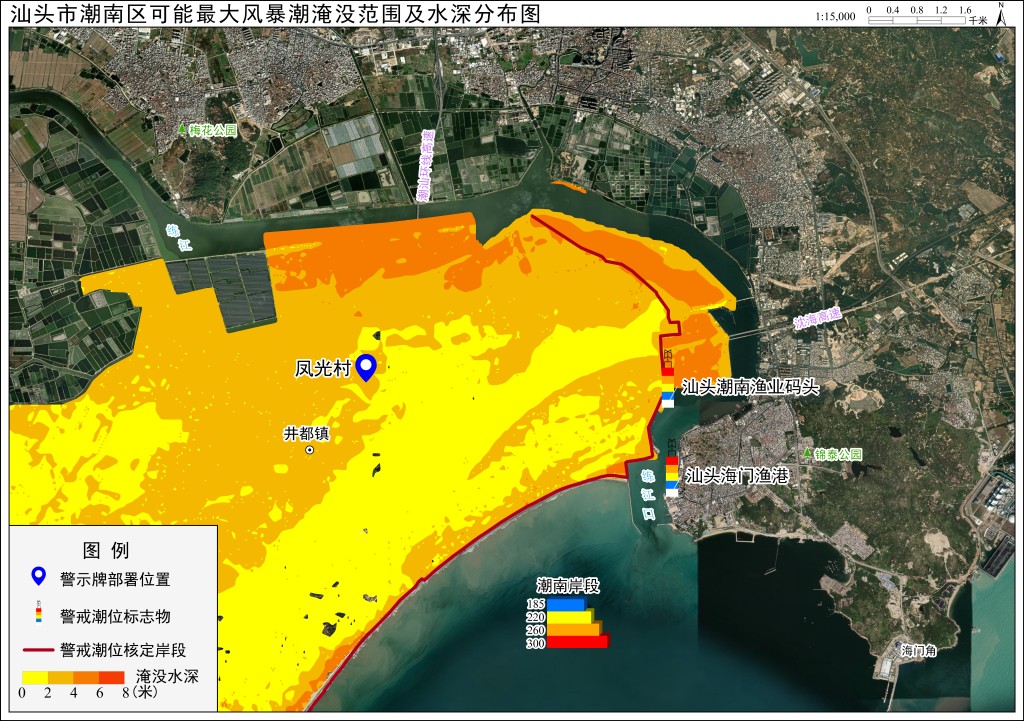Screen dimensions: 1024x721
Task: Click the north arrow compass icon
Action: click(x=1000, y=13)
